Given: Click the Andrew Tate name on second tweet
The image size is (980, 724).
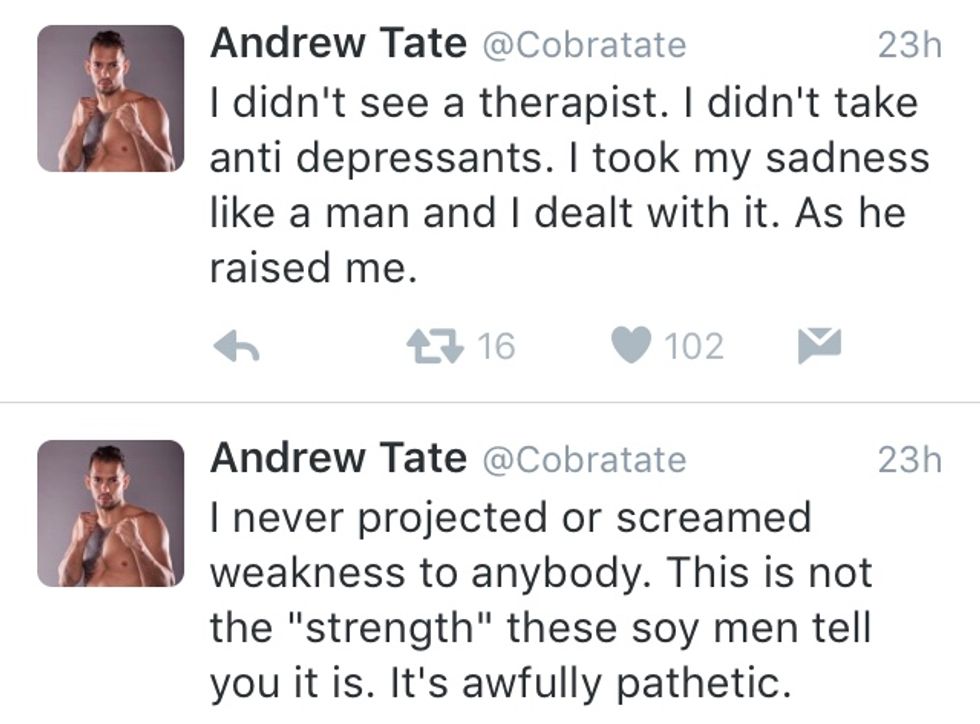Looking at the screenshot, I should click(338, 459).
